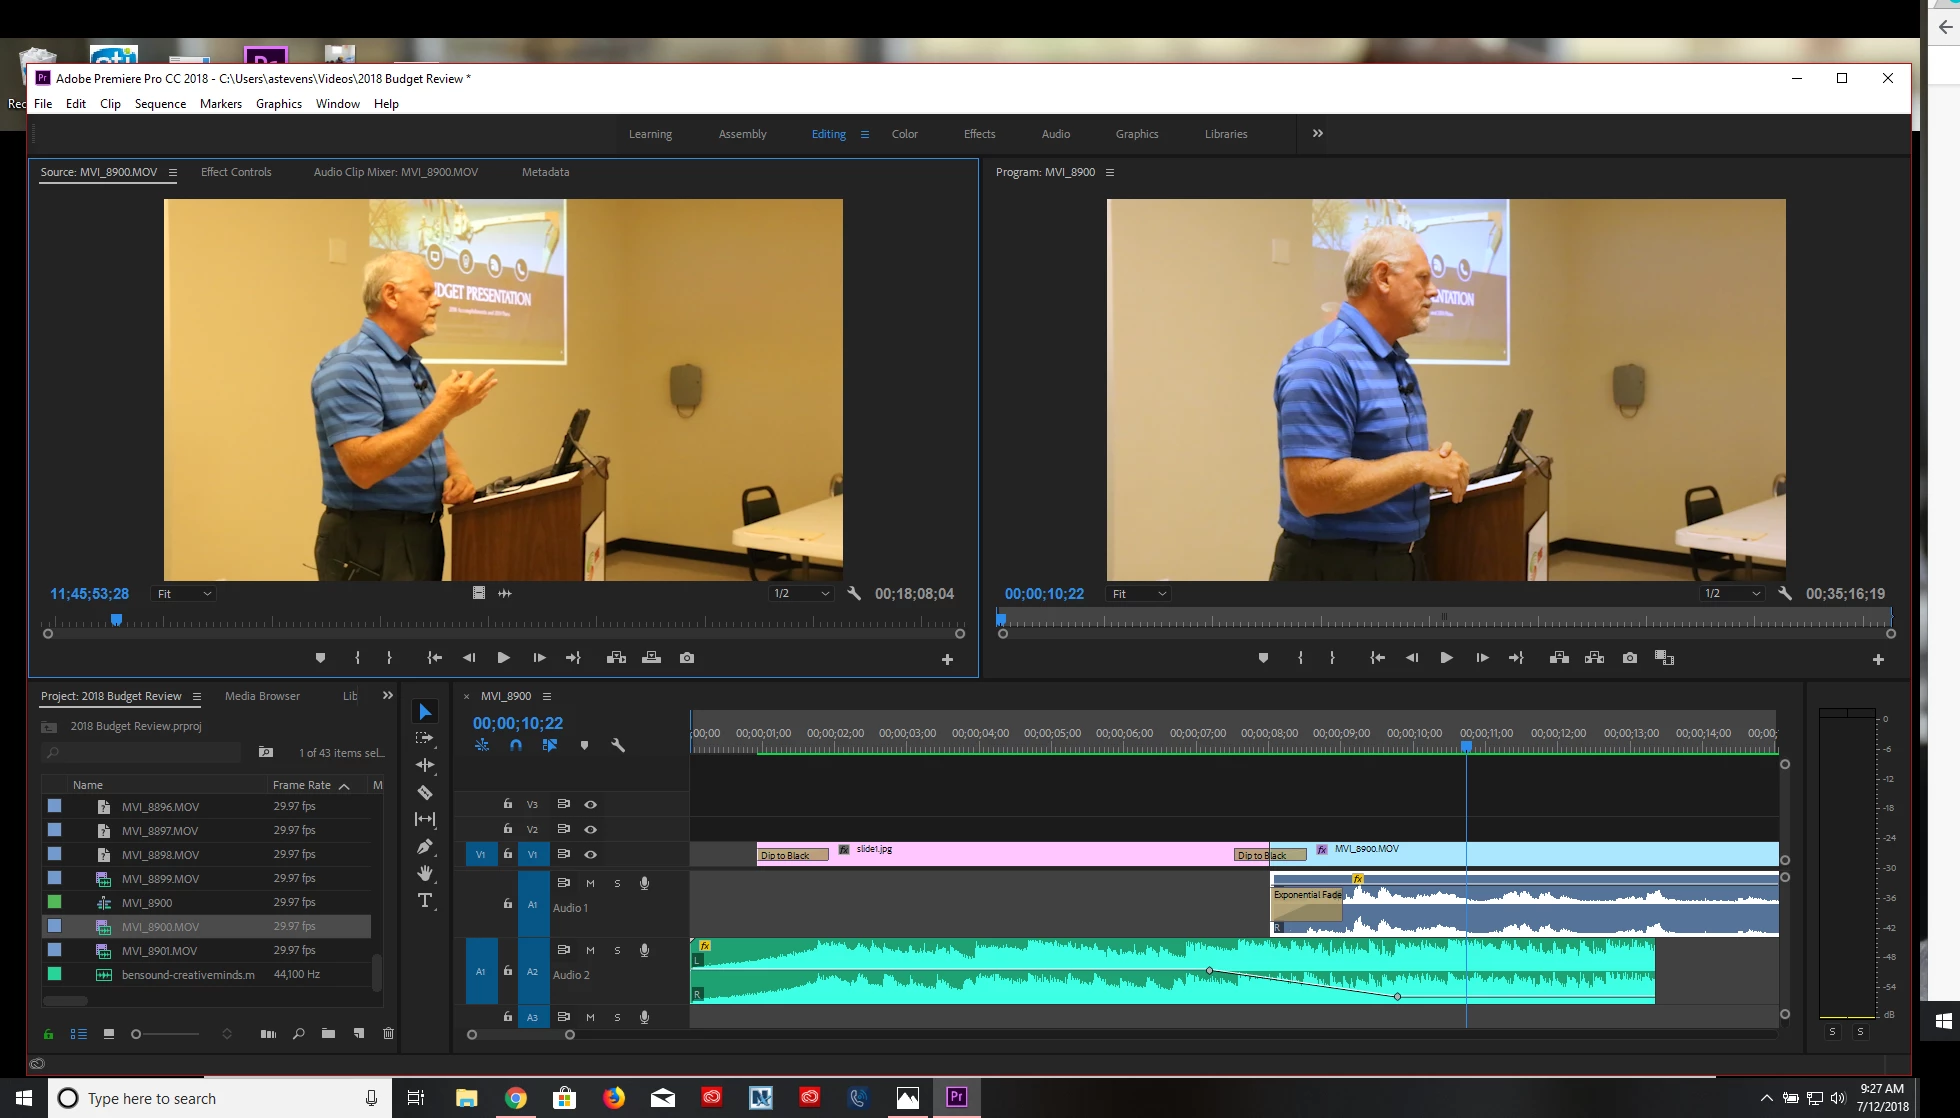
Task: Switch to Effect Controls tab
Action: pos(236,172)
